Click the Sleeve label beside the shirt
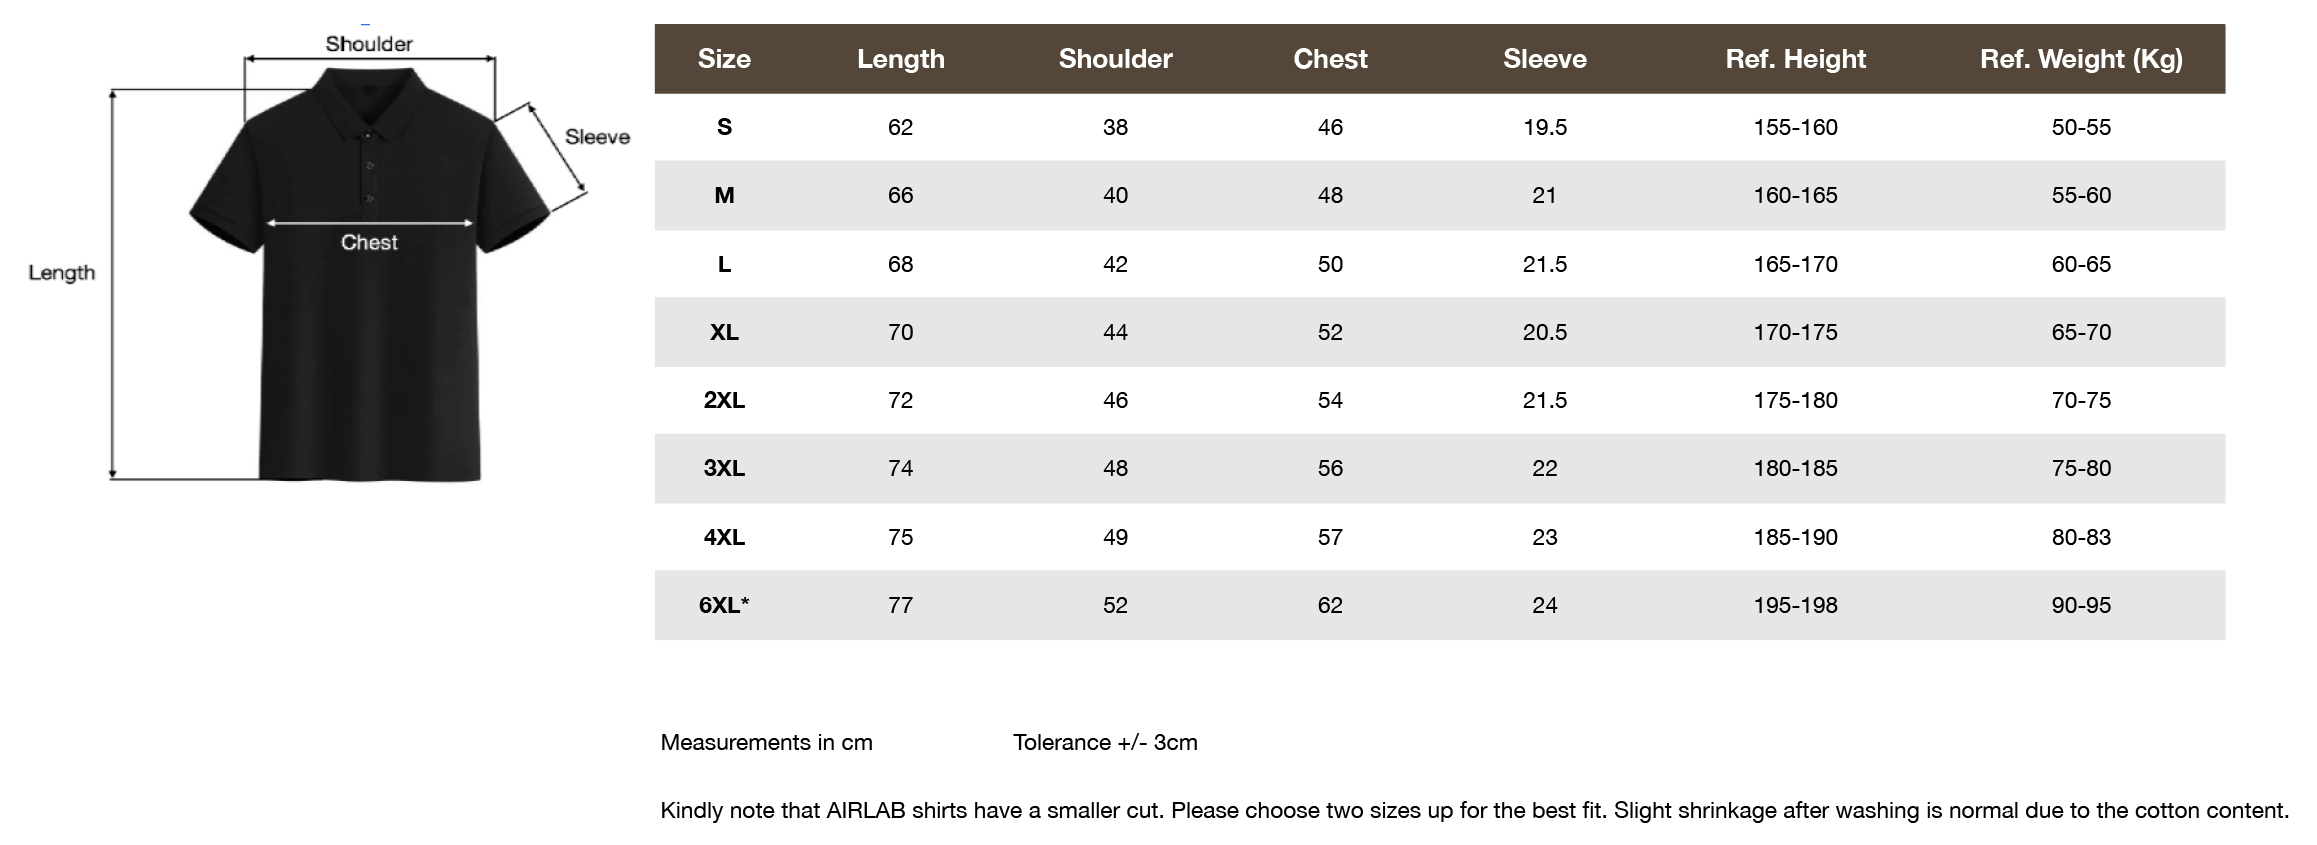Viewport: 2317px width, 845px height. click(597, 137)
